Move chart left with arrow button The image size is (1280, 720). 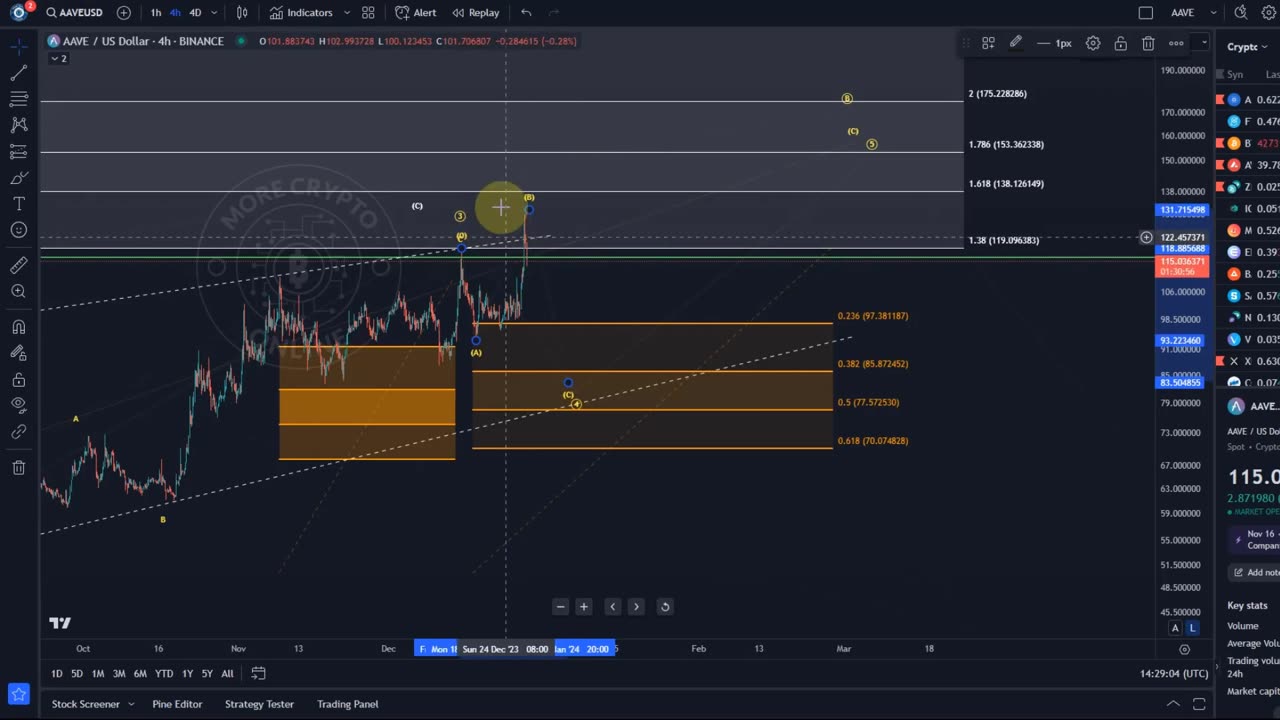point(613,606)
